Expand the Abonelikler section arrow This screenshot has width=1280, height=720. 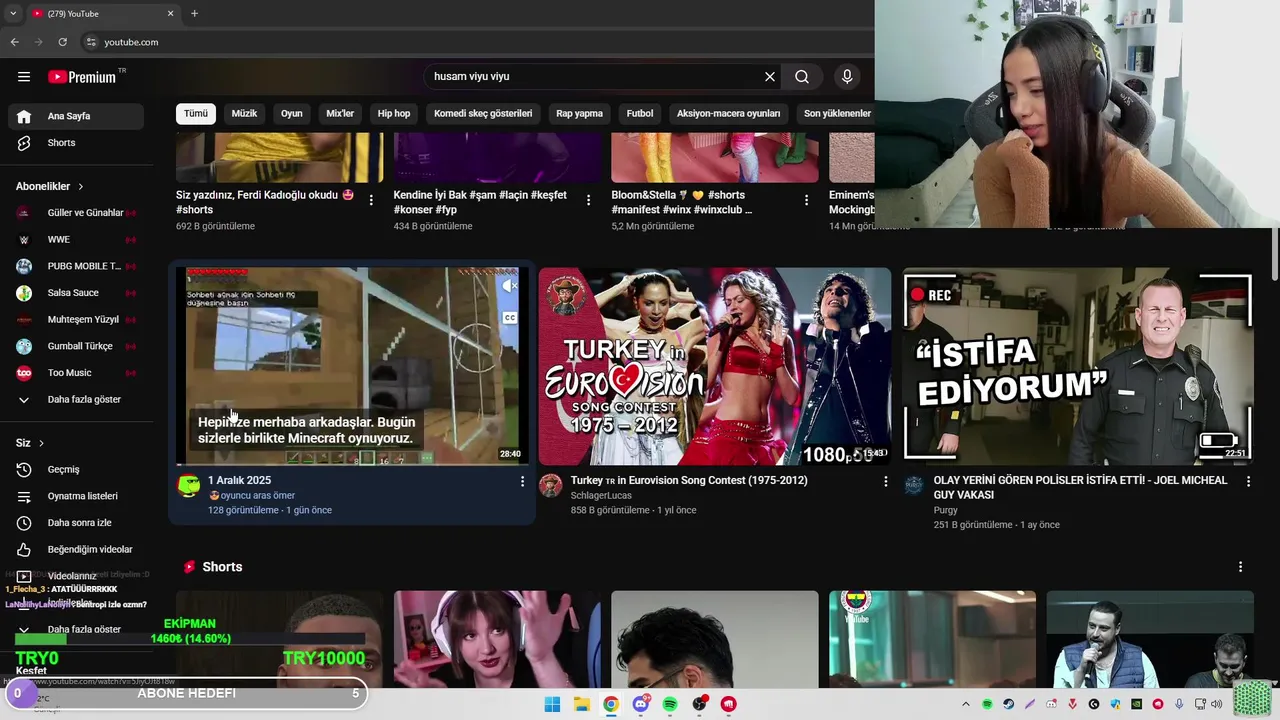[x=80, y=187]
